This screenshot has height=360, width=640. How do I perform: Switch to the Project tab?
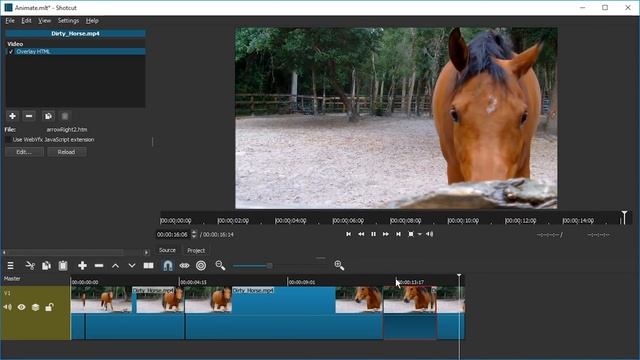click(x=196, y=250)
